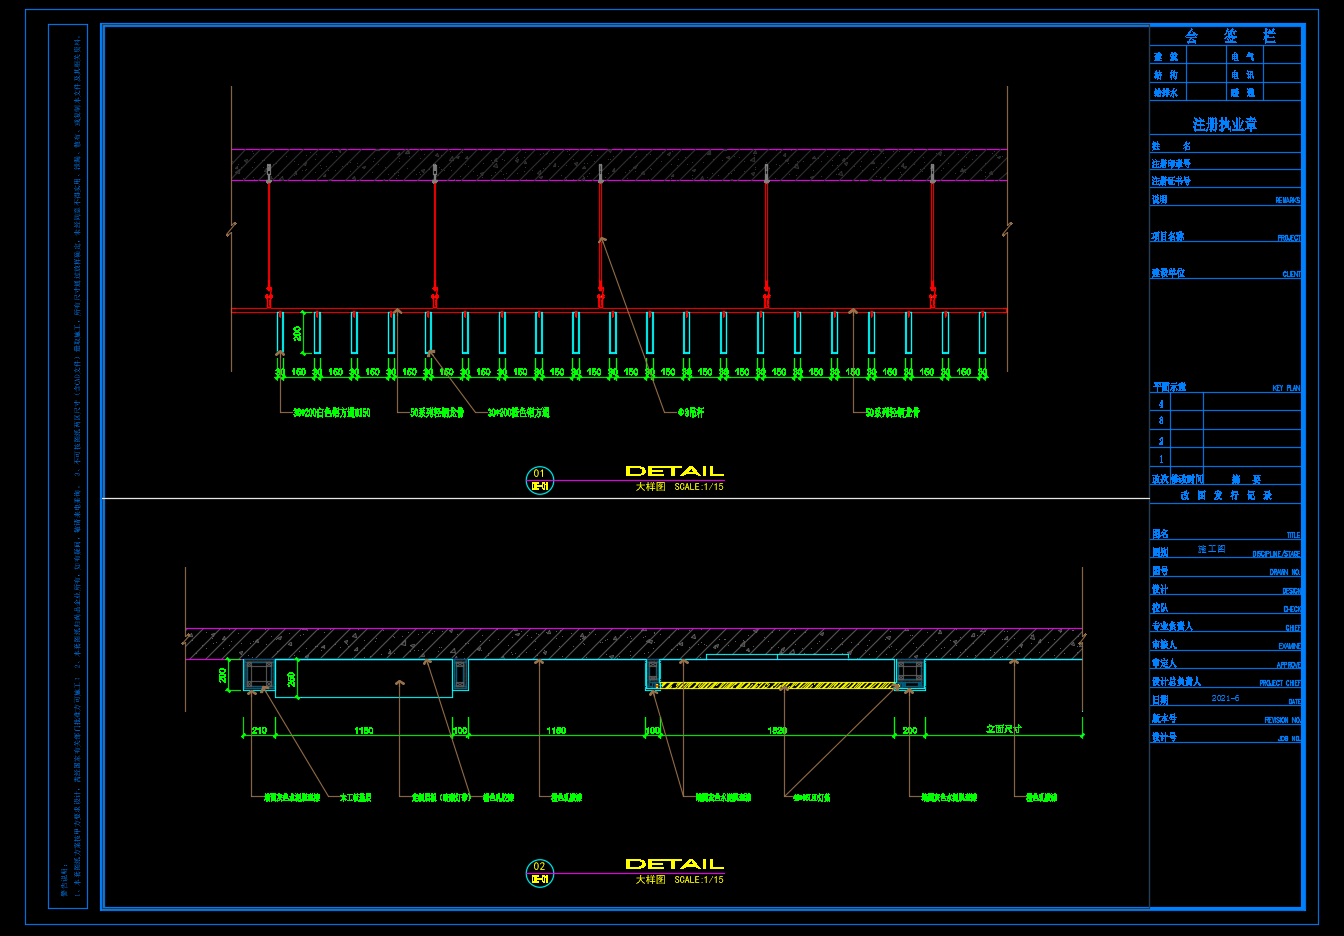Image resolution: width=1344 pixels, height=936 pixels.
Task: Click the 施工图 value in 图别 row
Action: point(1212,551)
